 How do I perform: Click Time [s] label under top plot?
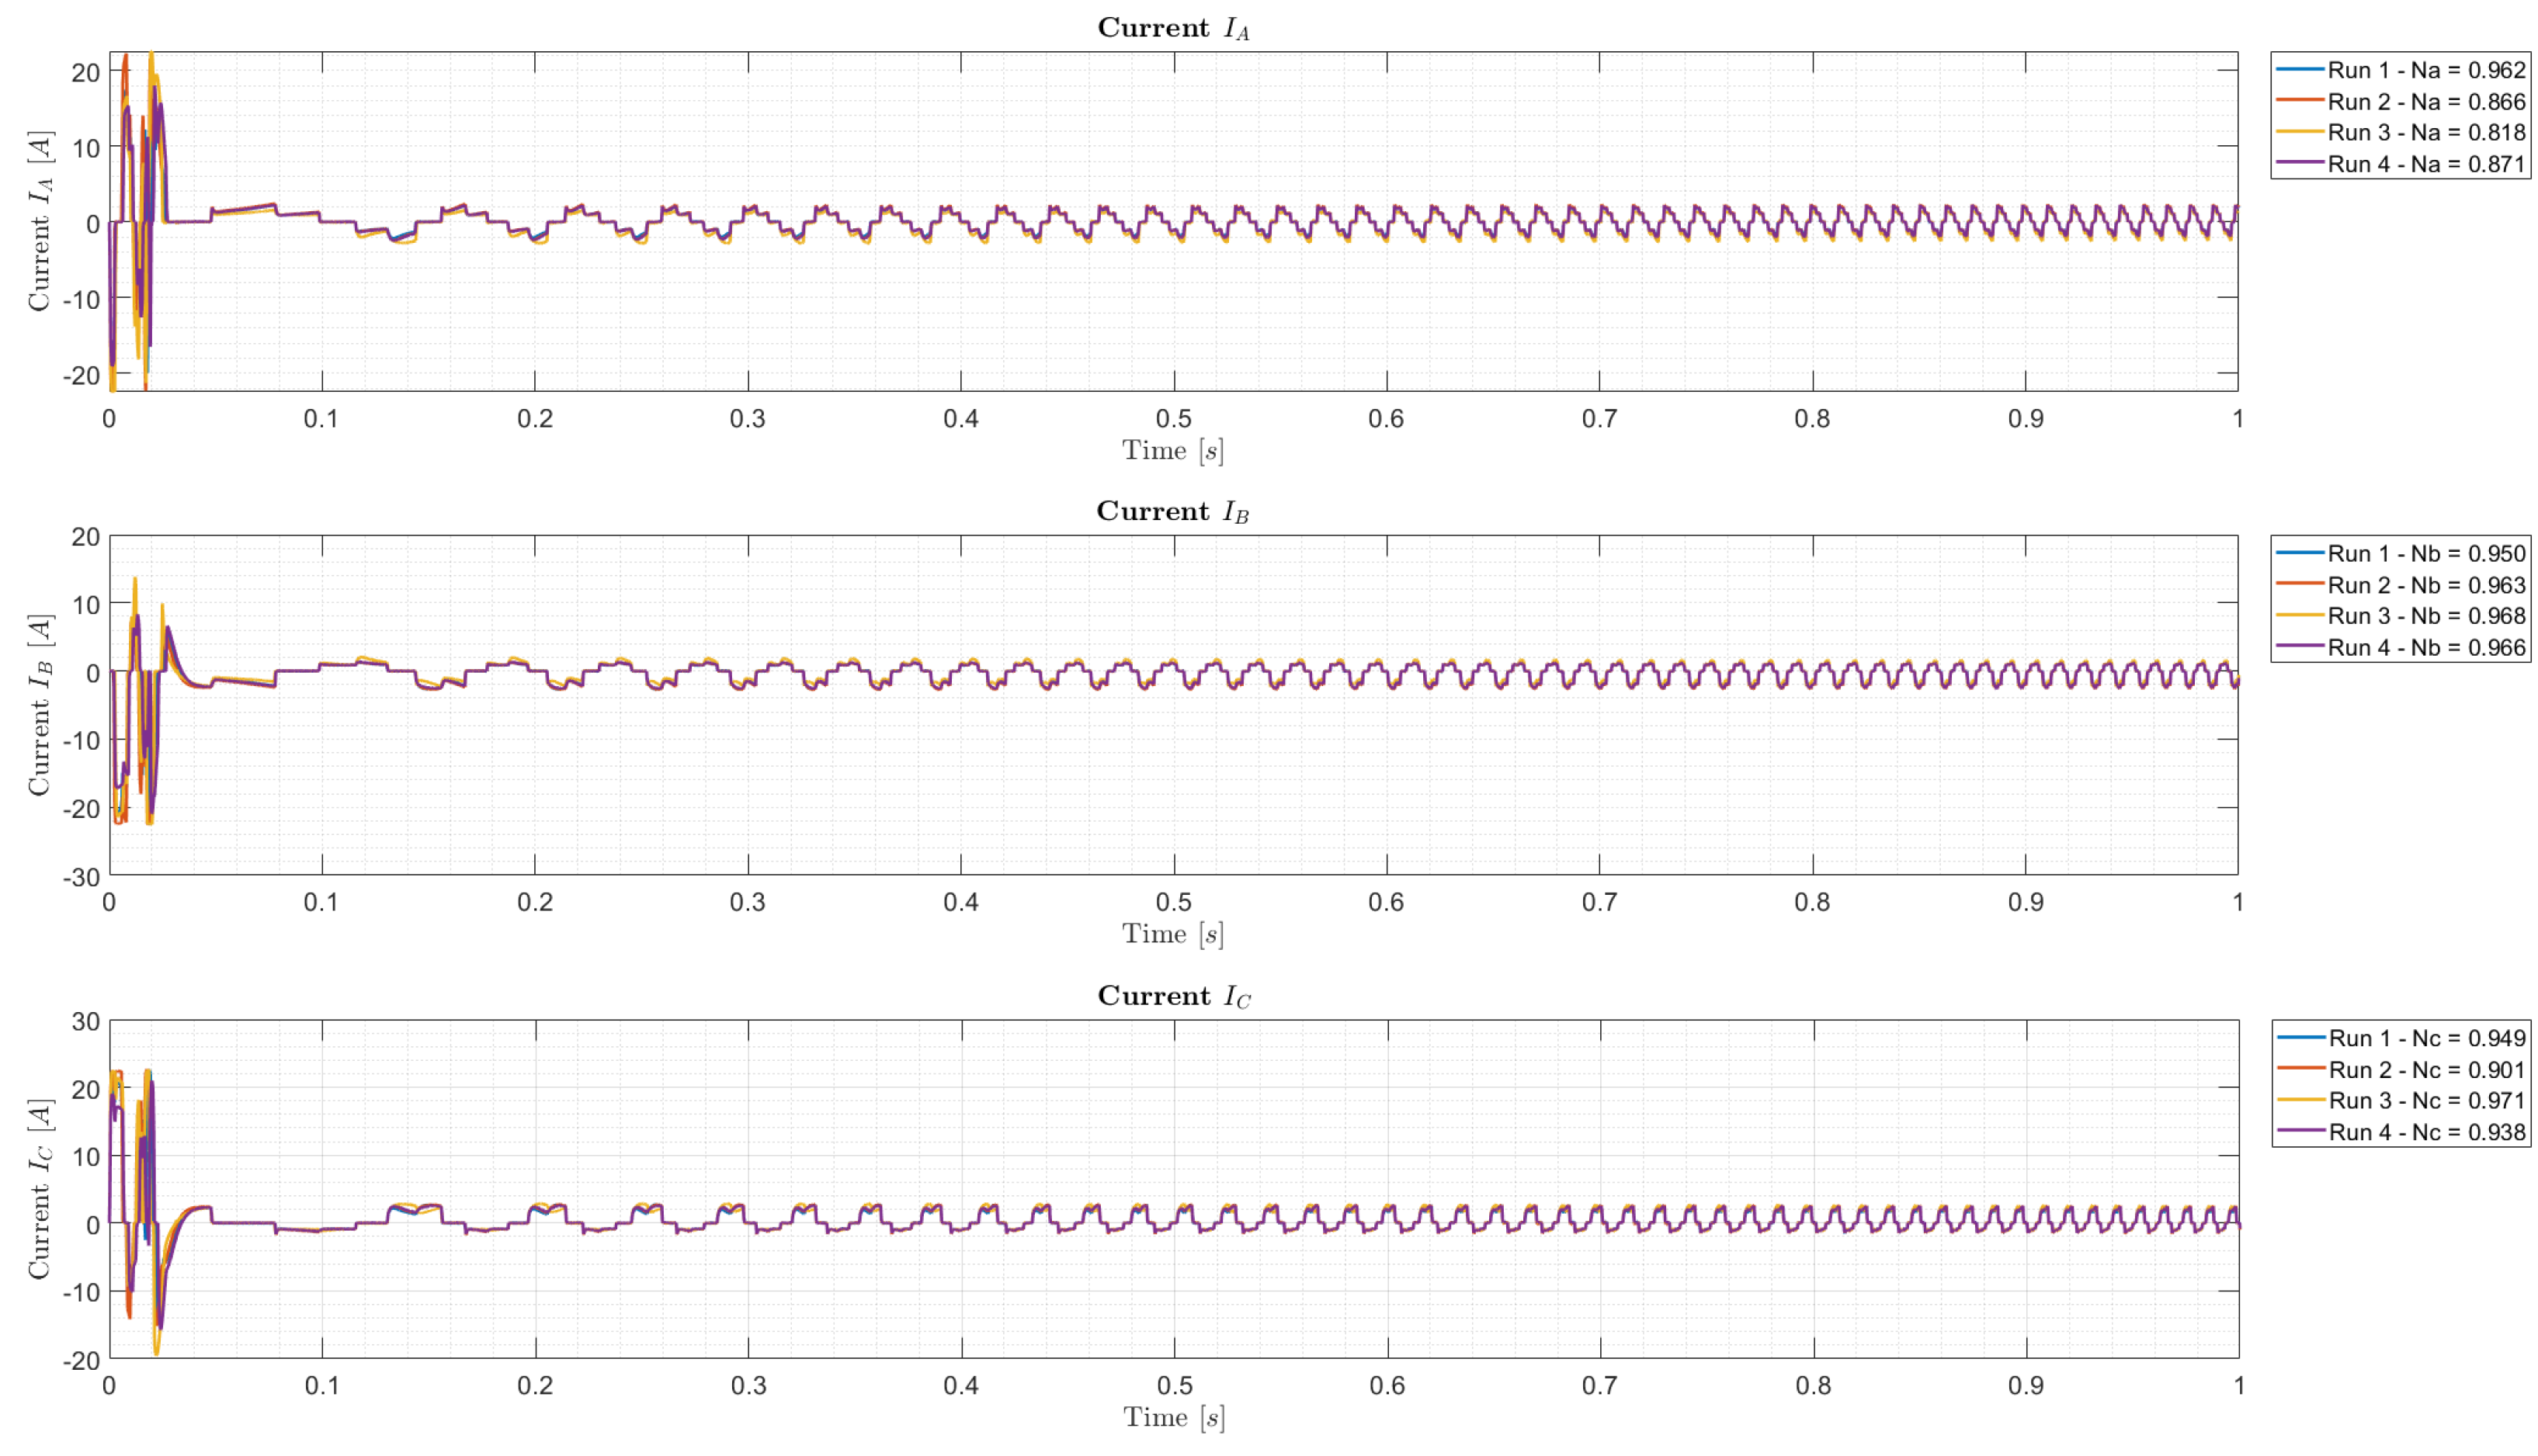click(x=1172, y=451)
